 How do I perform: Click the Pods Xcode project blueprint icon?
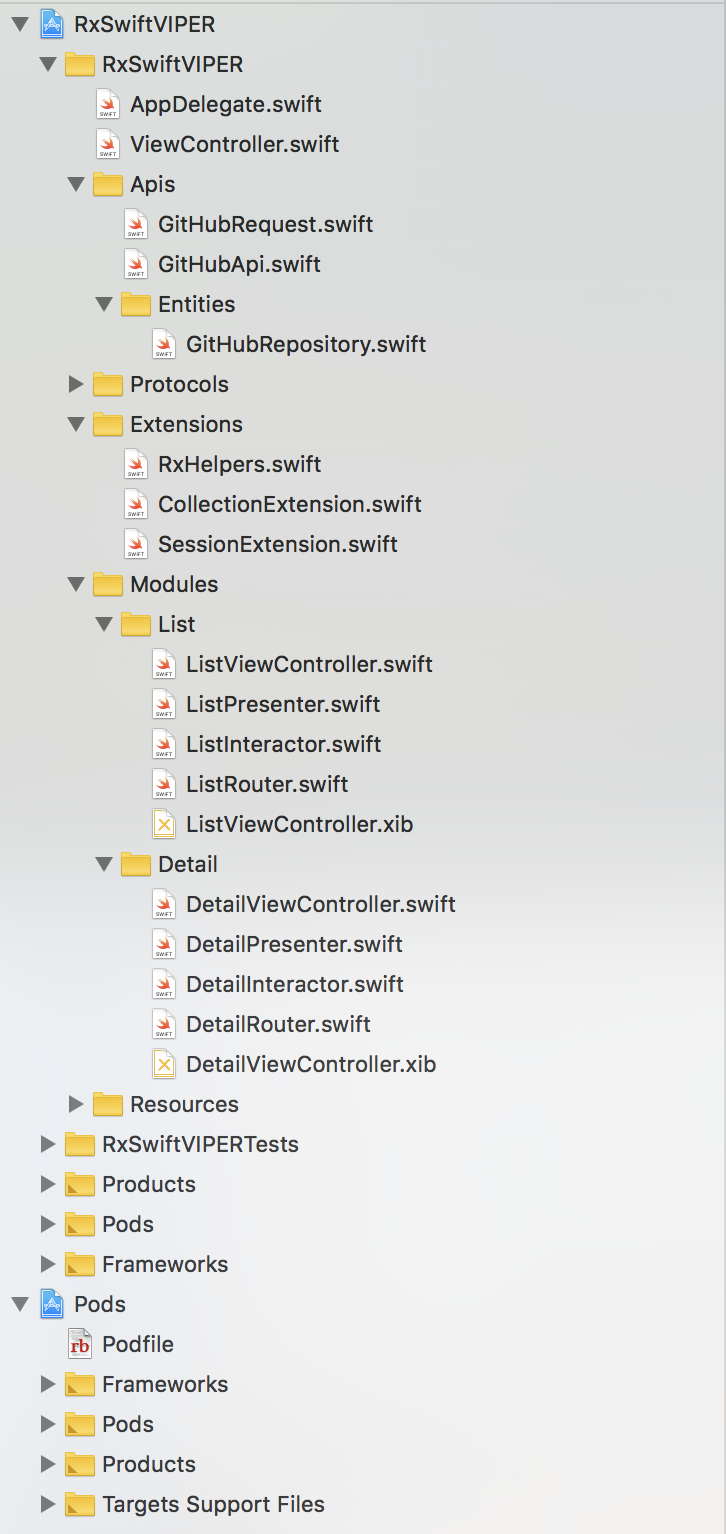52,1304
